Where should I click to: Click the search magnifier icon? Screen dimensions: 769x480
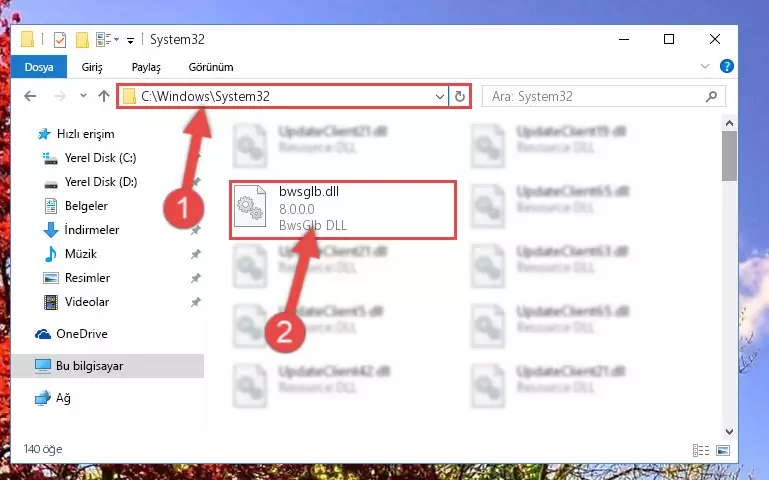coord(711,97)
